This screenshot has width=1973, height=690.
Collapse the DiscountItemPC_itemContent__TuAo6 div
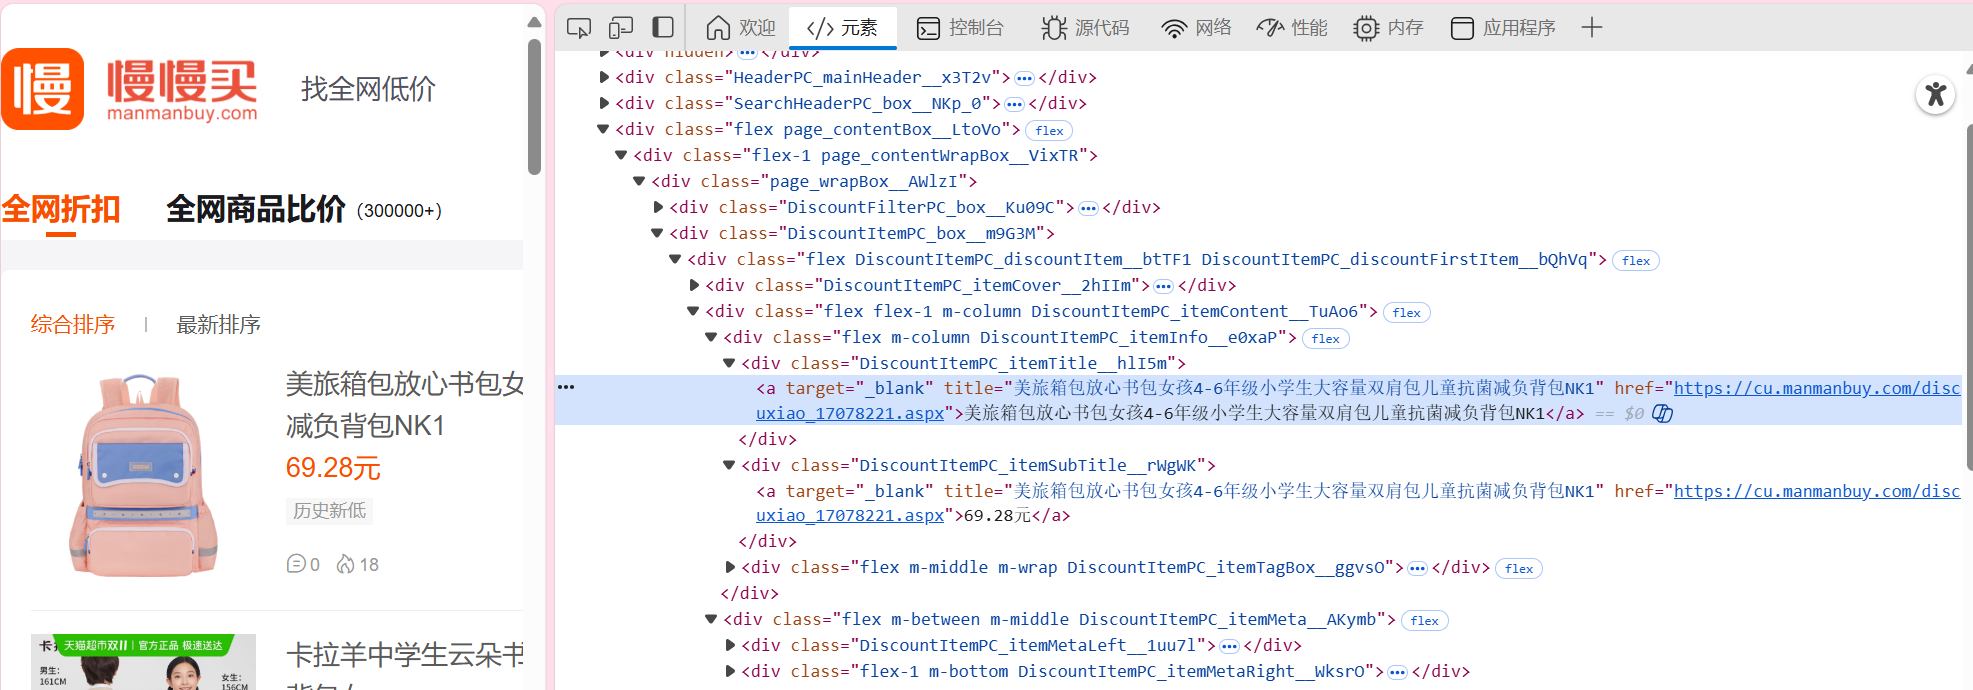pos(693,311)
